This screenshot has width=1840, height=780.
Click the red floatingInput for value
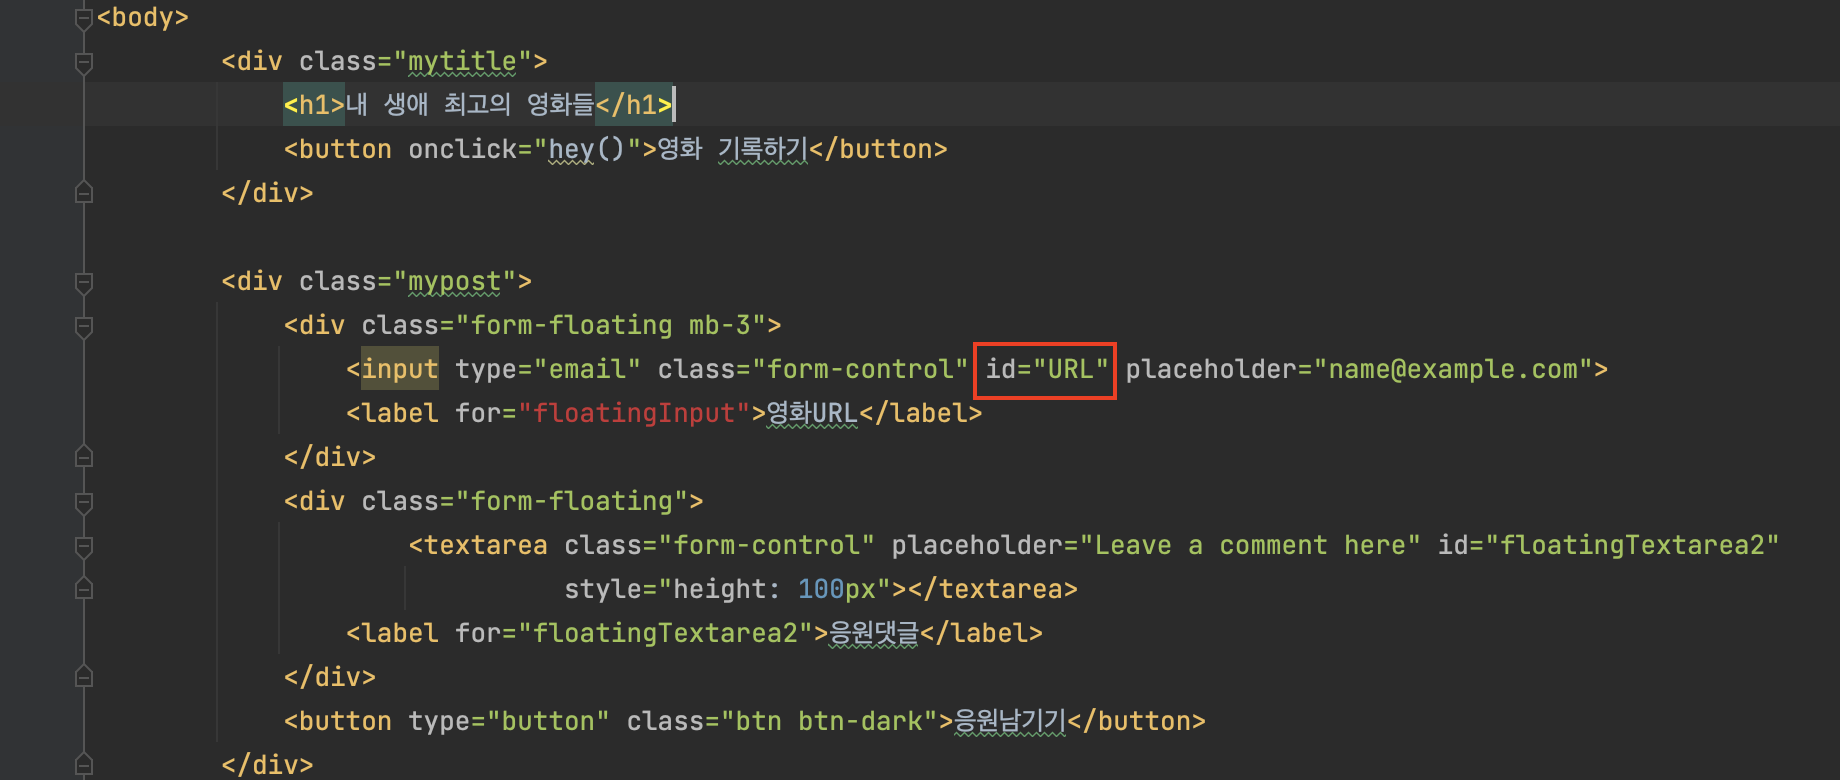coord(634,414)
